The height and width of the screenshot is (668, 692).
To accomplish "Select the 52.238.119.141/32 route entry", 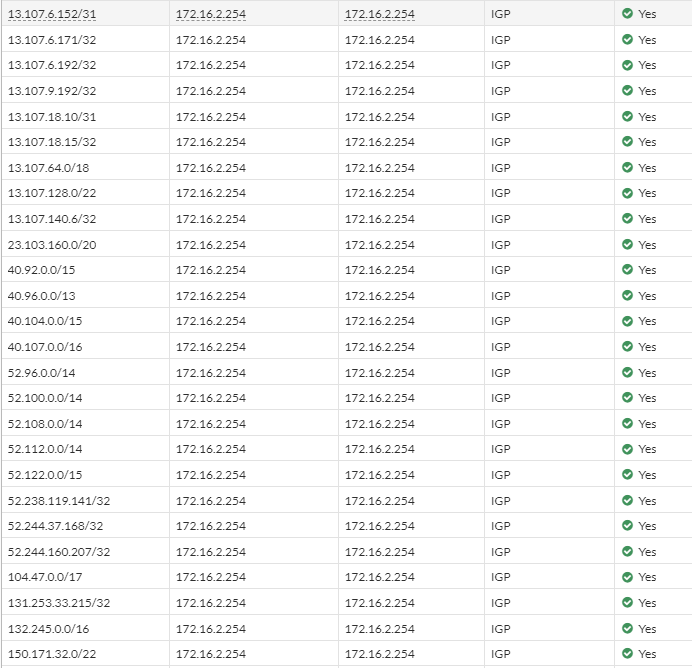I will (x=59, y=501).
